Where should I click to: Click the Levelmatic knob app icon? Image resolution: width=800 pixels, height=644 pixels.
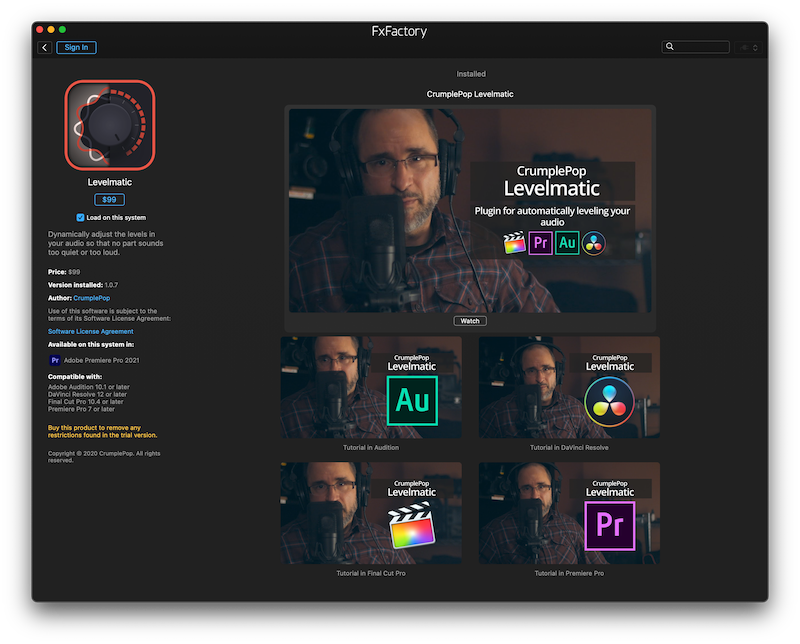click(110, 125)
